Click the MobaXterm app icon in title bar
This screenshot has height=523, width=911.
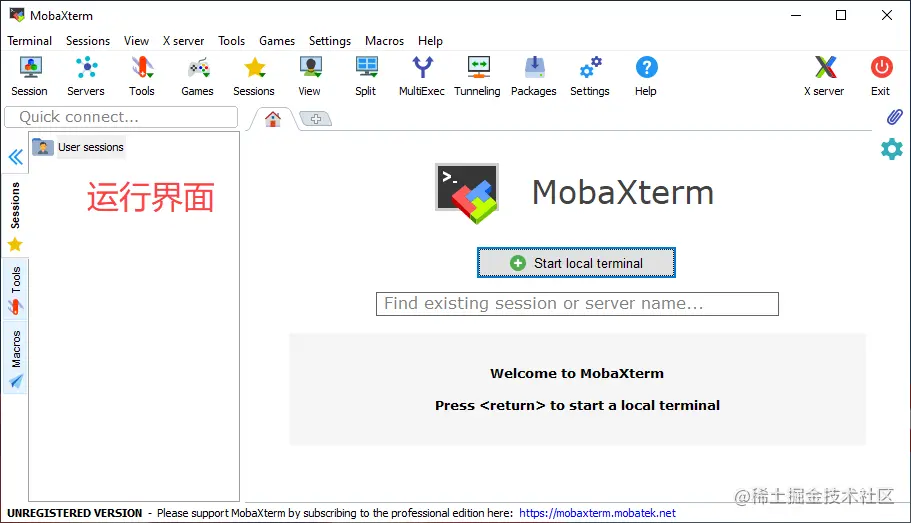[x=17, y=15]
